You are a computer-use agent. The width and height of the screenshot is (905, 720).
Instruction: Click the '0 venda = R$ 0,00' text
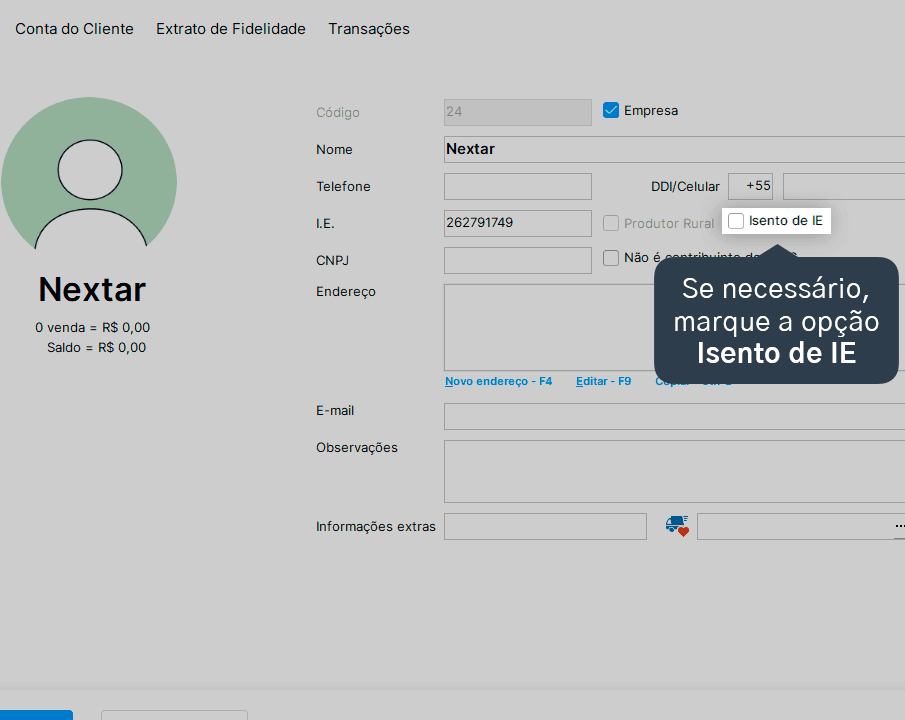(x=92, y=327)
